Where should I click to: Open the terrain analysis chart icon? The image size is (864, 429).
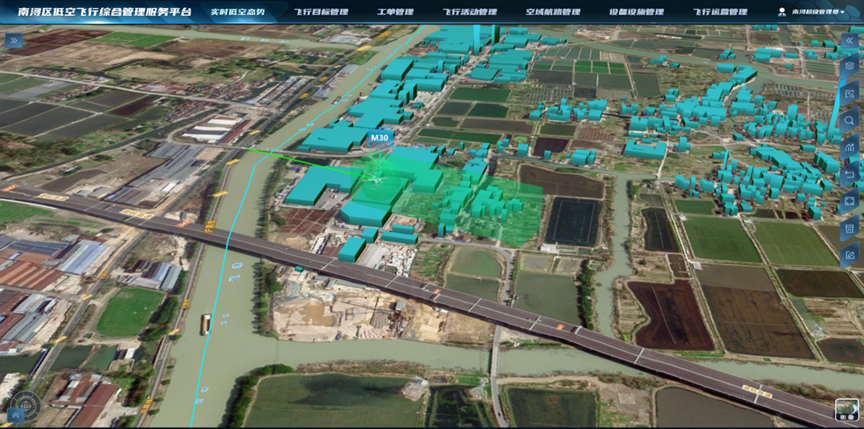tap(850, 148)
